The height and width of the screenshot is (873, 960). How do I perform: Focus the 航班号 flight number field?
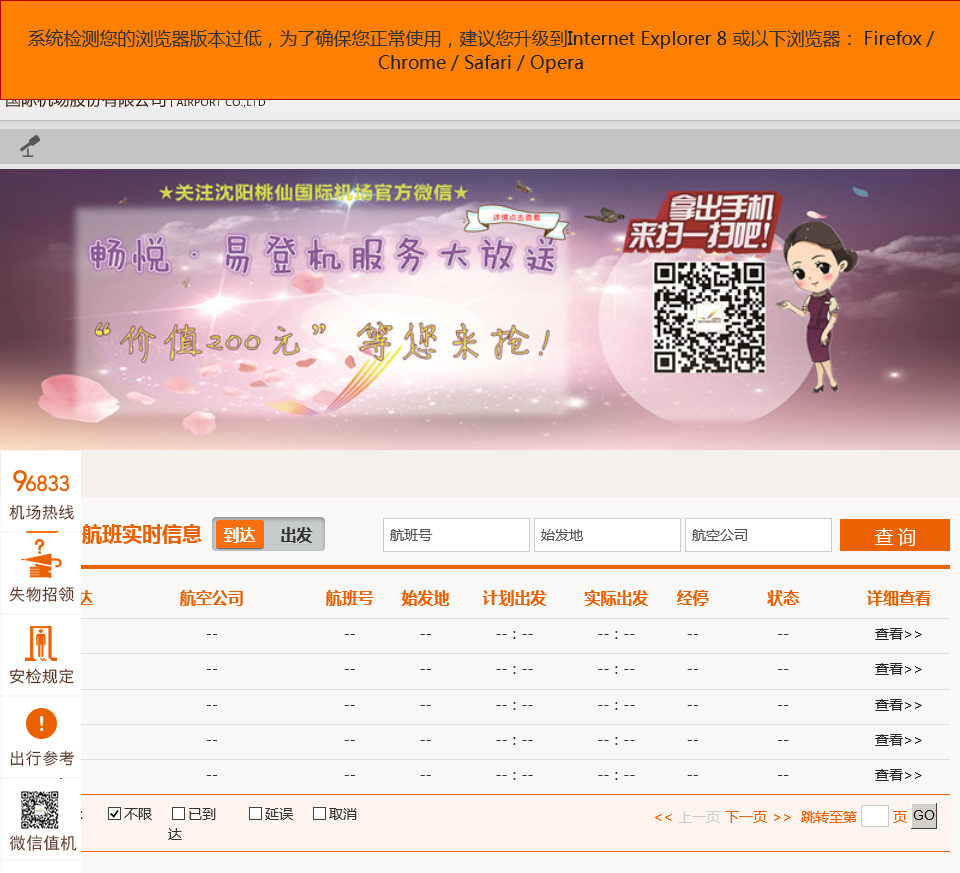tap(456, 535)
